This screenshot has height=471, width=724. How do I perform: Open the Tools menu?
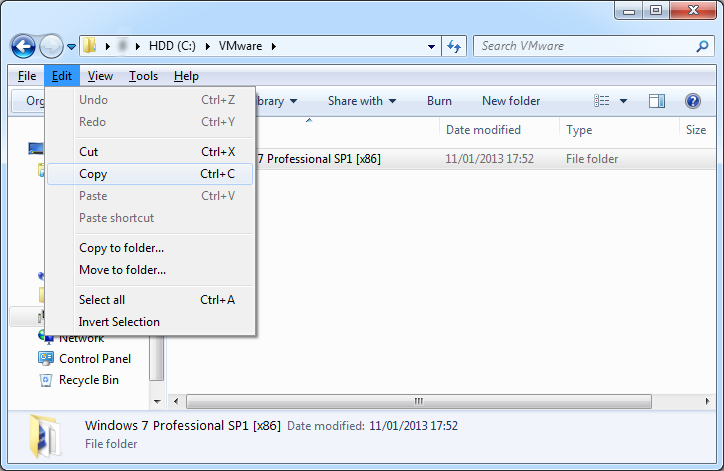click(x=143, y=76)
